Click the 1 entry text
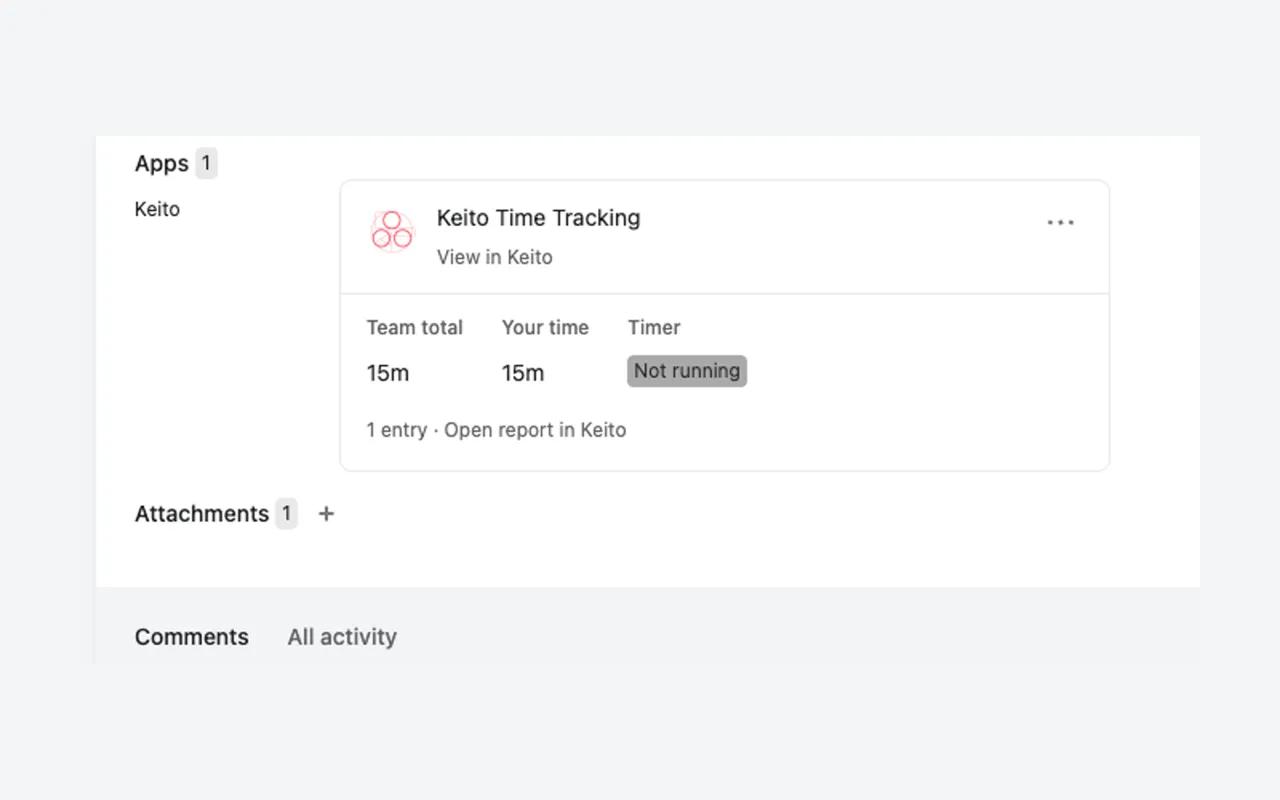 coord(397,430)
